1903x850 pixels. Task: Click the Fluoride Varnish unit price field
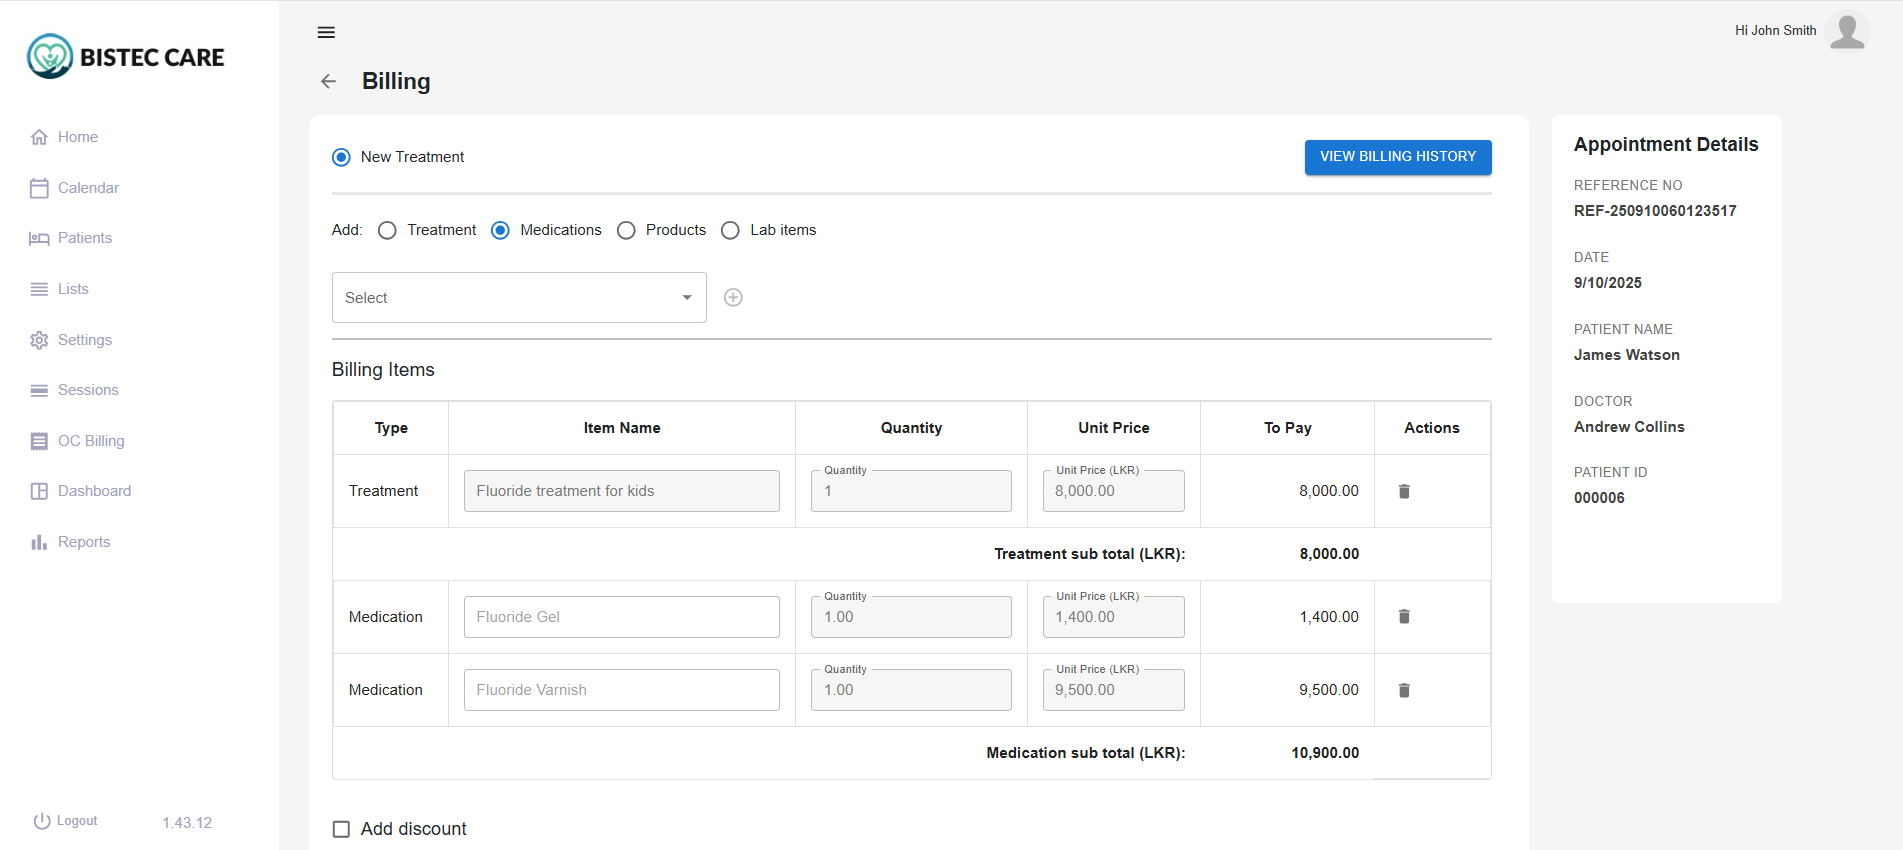(1113, 690)
